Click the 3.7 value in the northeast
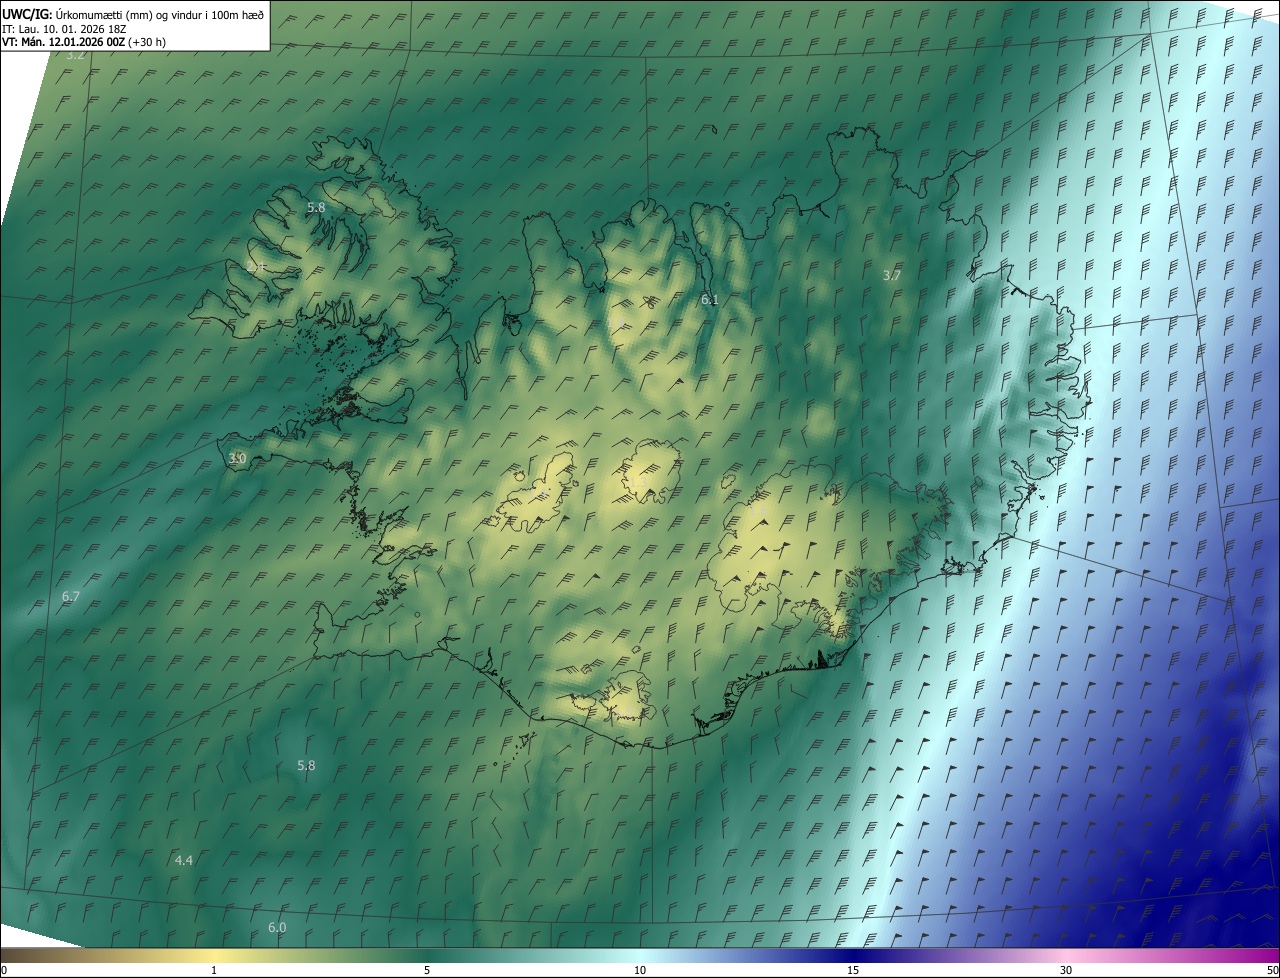This screenshot has width=1280, height=978. click(x=892, y=275)
